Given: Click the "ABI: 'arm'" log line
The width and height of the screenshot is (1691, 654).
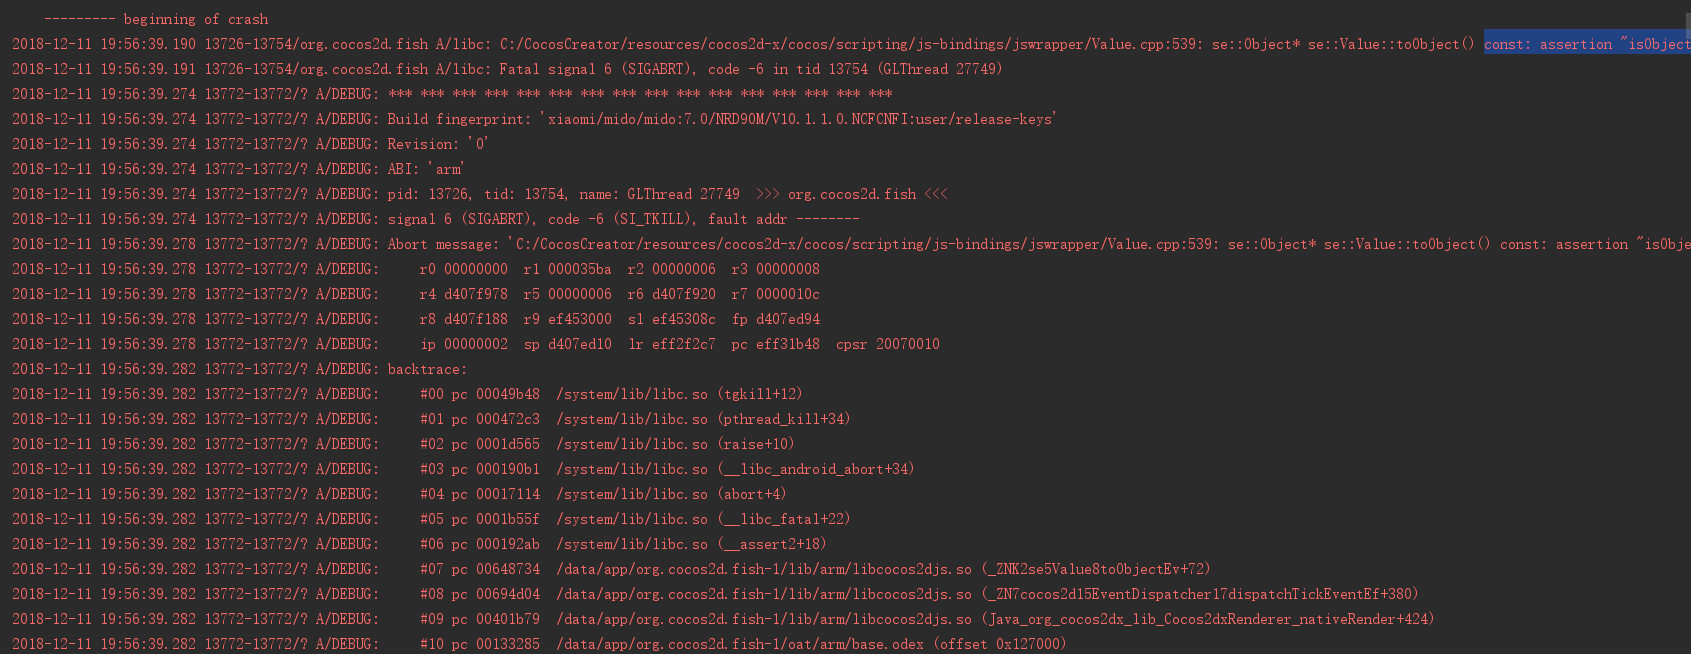Looking at the screenshot, I should [426, 169].
